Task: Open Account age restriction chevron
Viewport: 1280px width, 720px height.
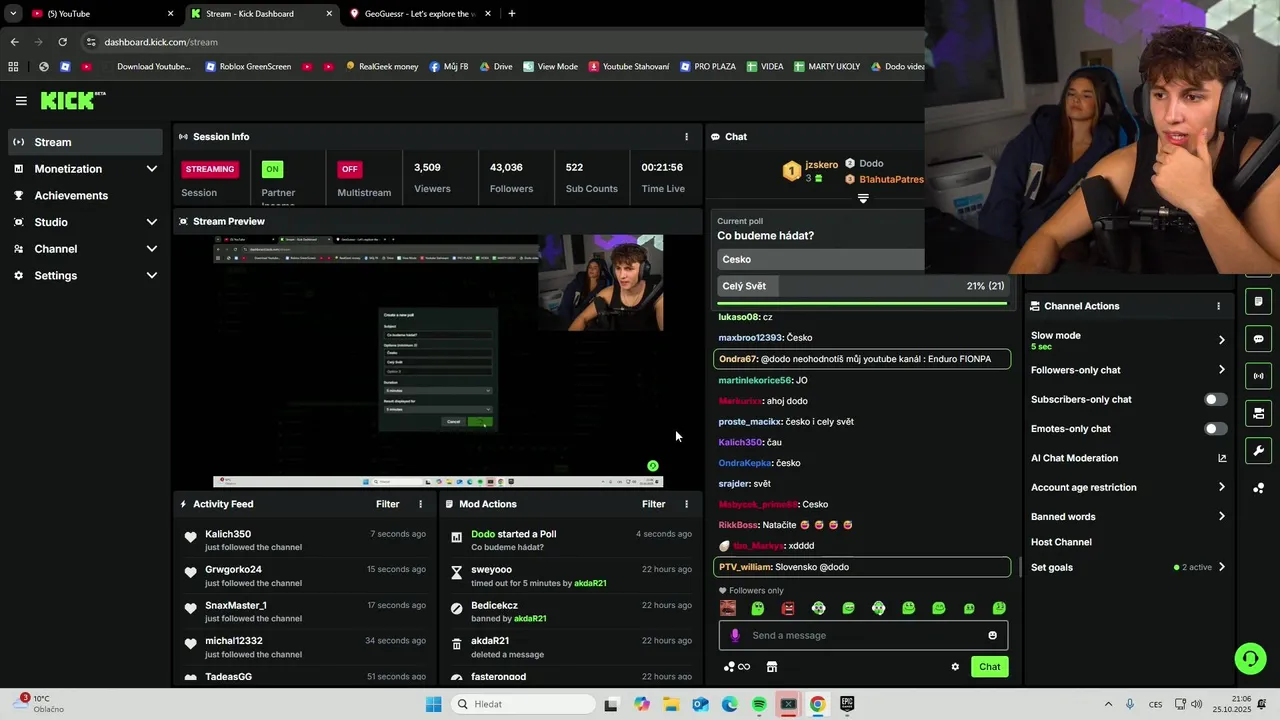Action: click(1221, 487)
